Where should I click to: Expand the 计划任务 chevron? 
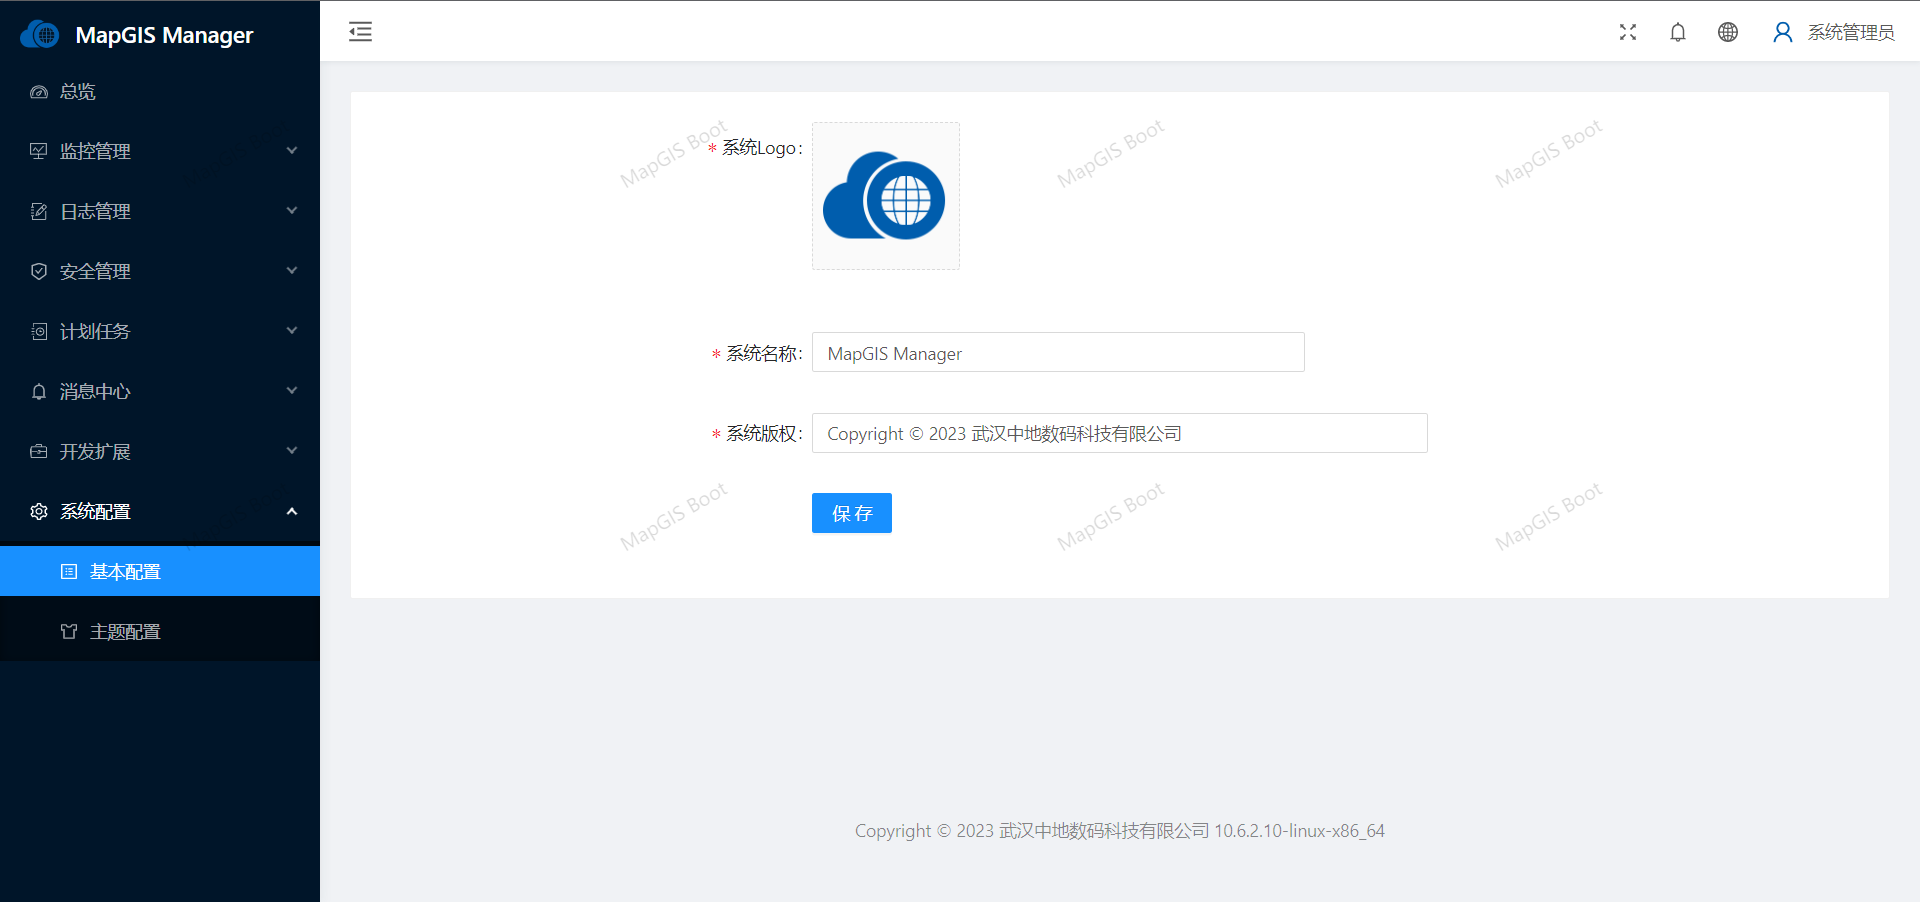pos(292,330)
